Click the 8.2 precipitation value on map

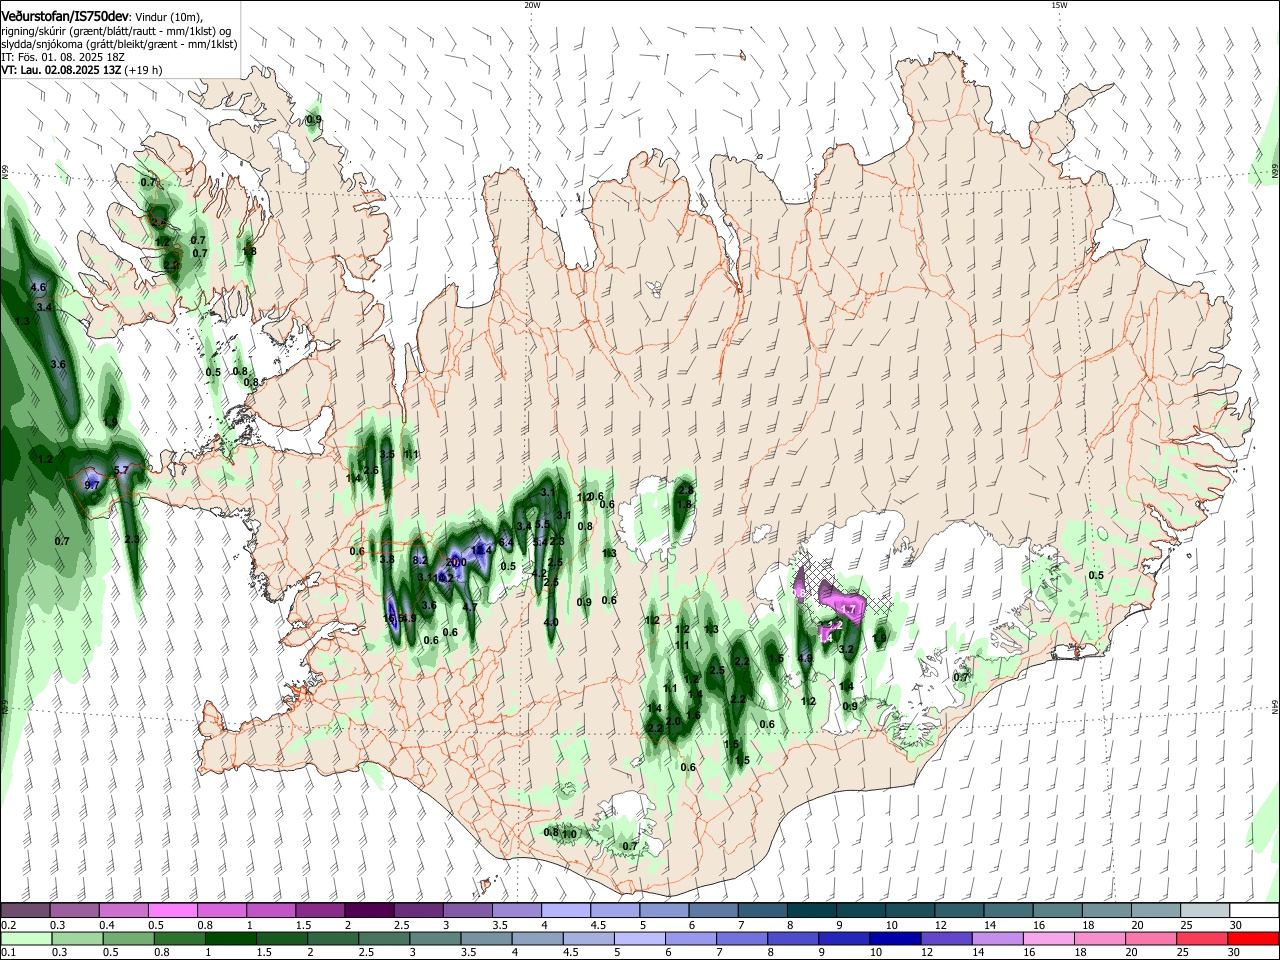click(420, 560)
